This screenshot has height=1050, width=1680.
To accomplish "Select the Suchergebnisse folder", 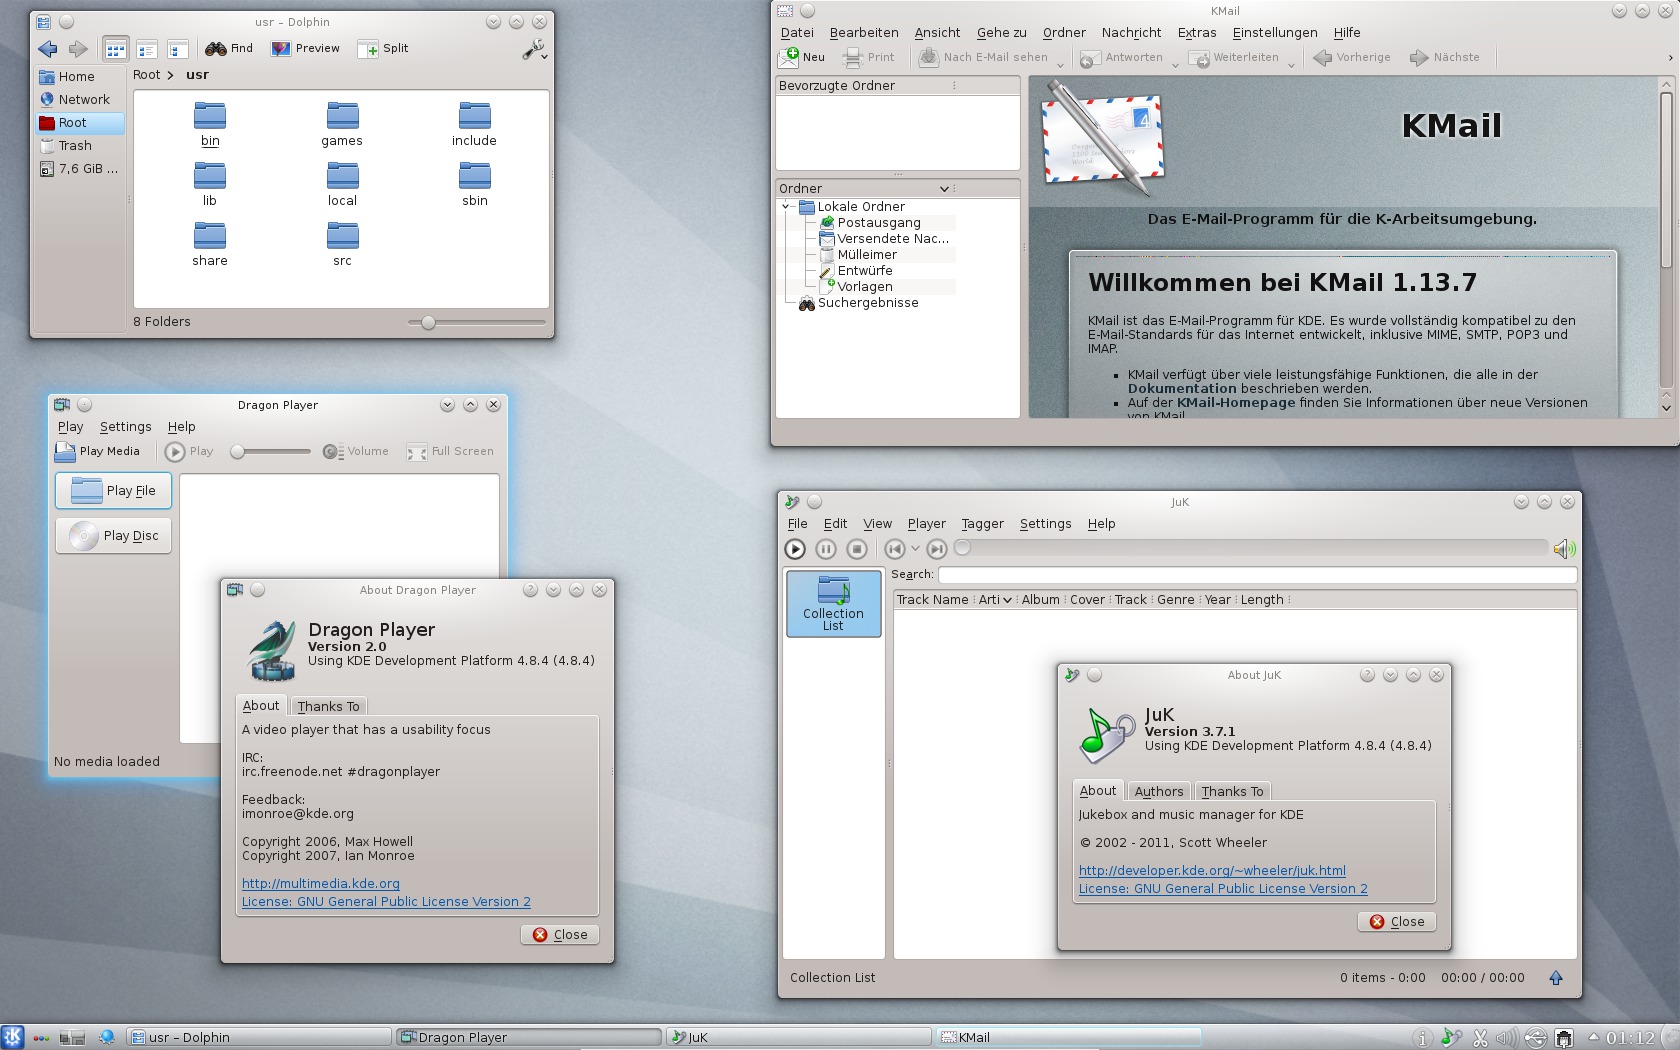I will [x=868, y=303].
